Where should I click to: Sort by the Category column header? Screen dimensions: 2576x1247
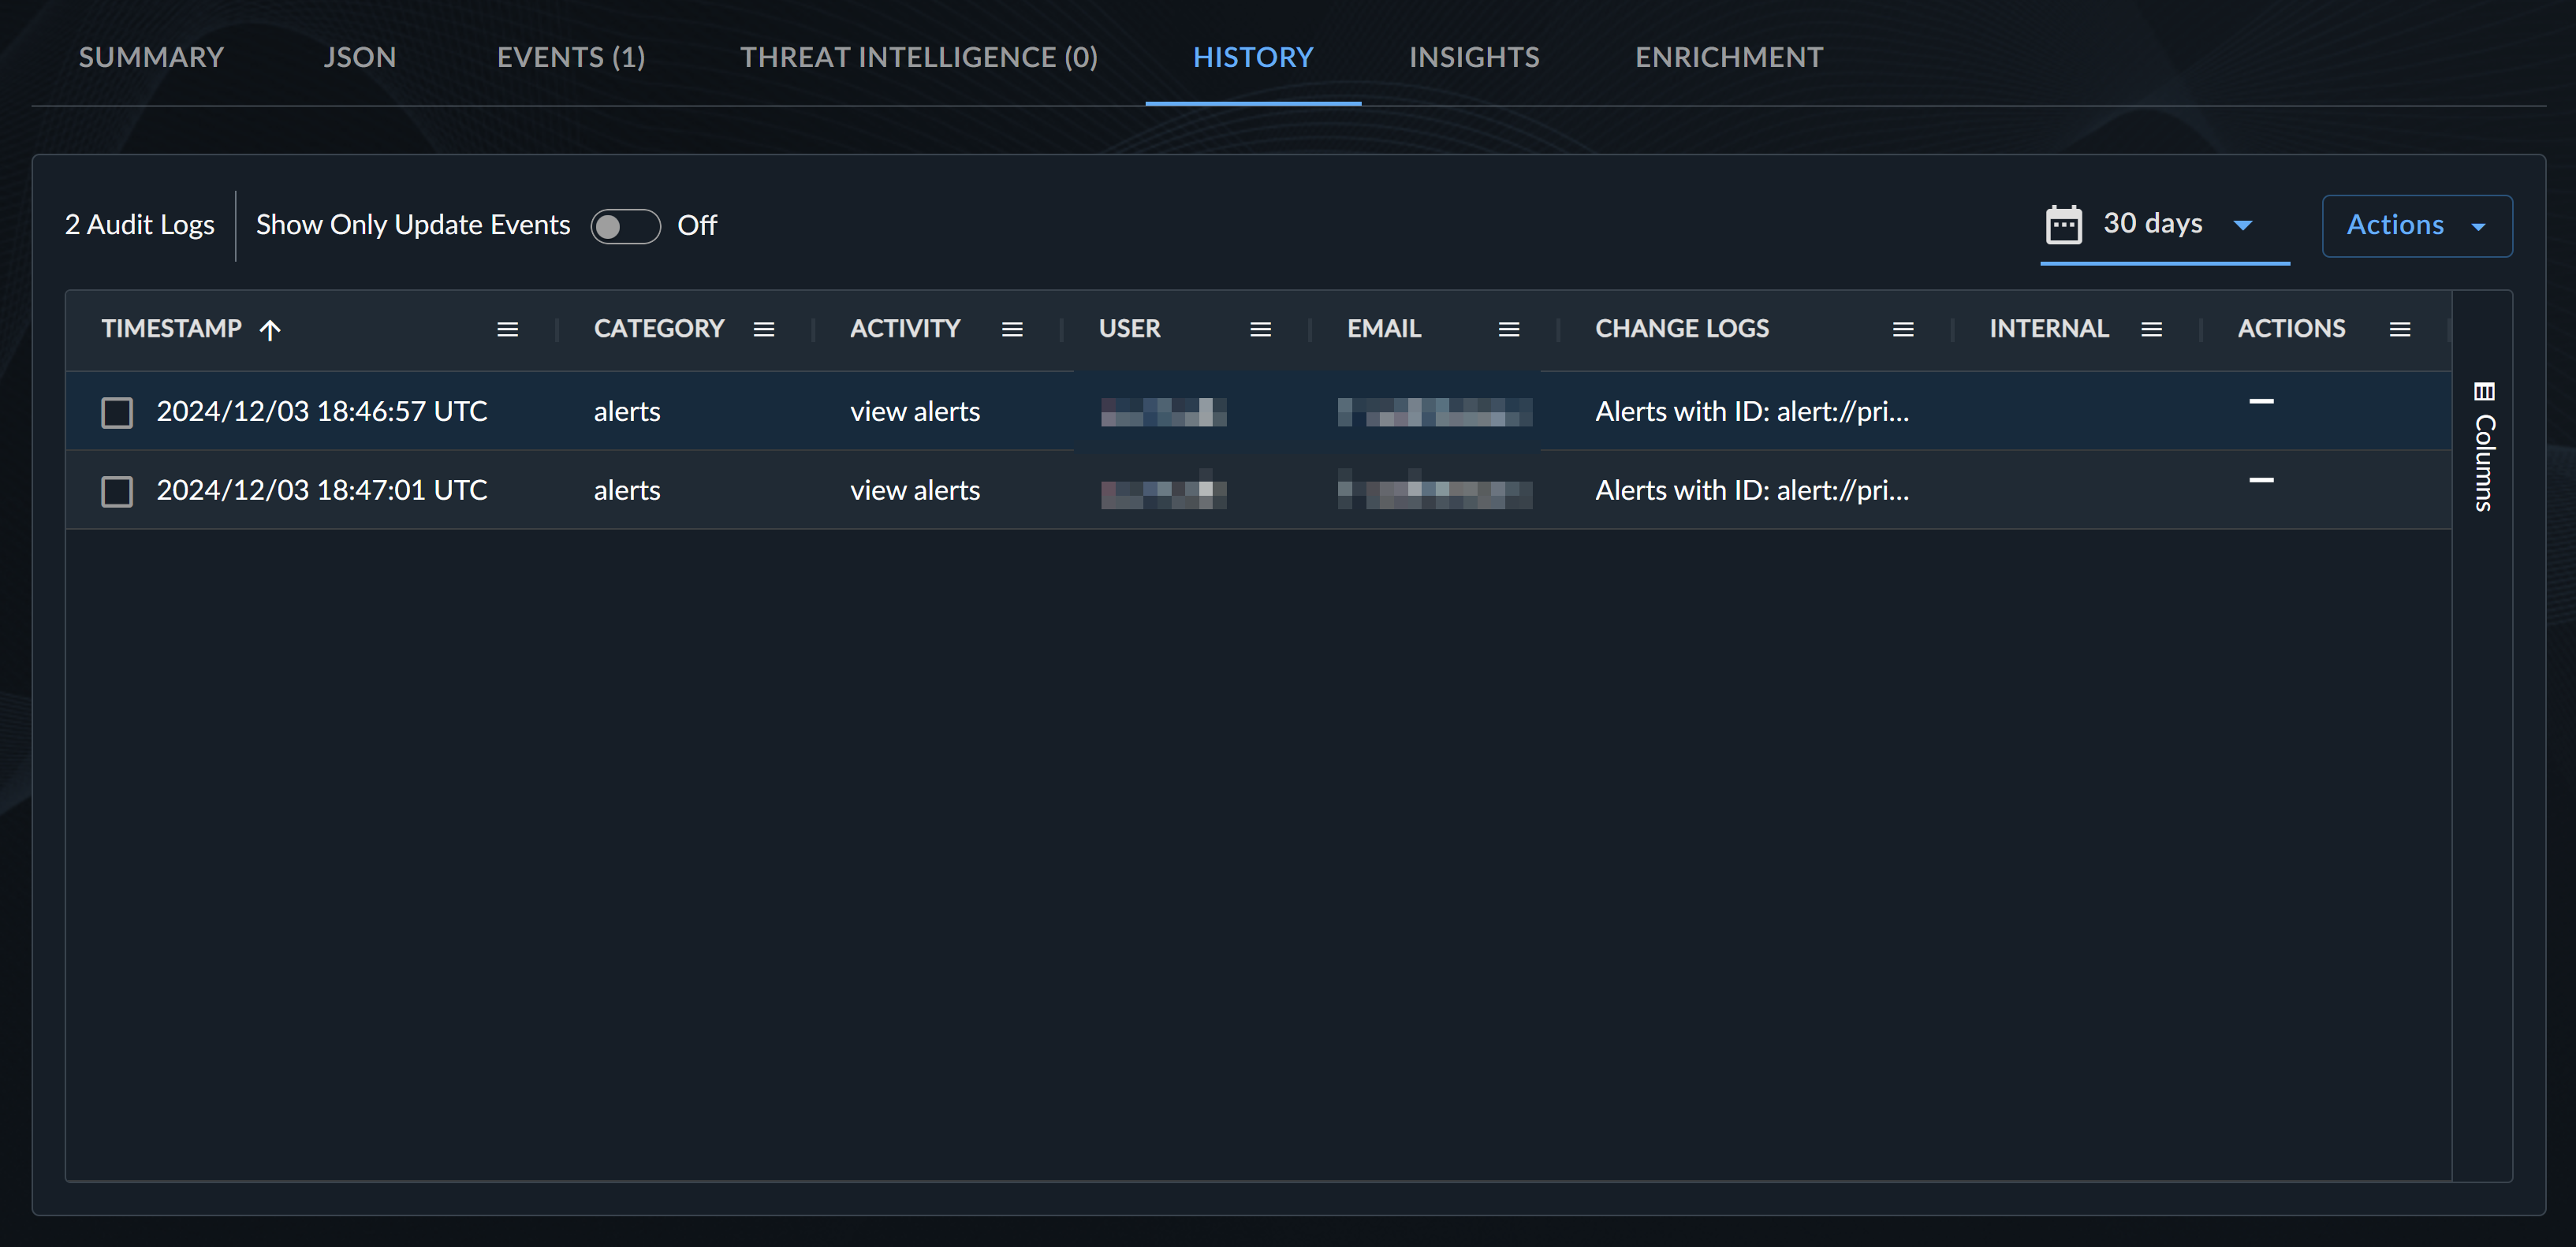(659, 328)
